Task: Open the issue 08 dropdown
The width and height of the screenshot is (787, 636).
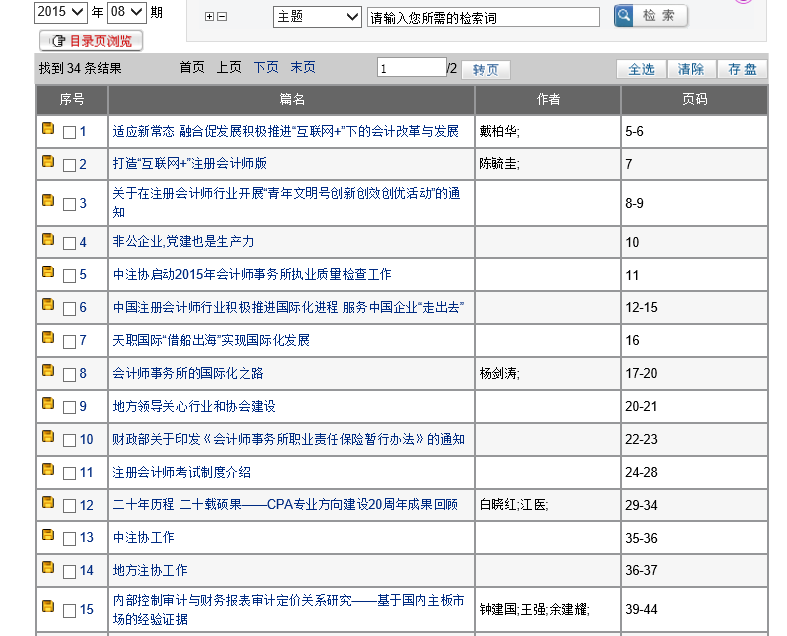Action: [x=126, y=13]
